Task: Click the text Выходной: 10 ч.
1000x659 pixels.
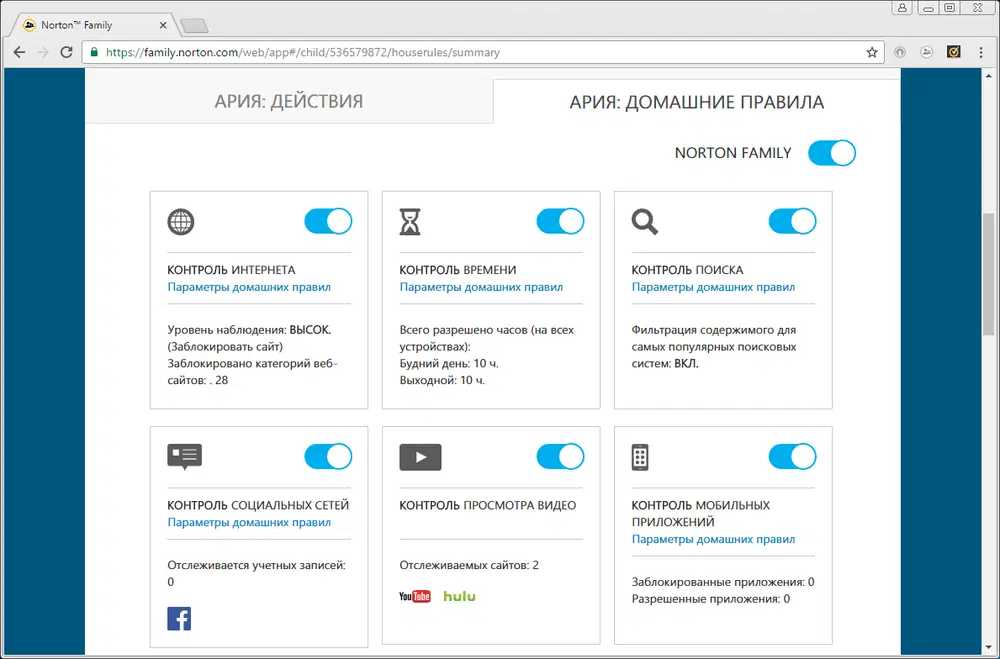Action: (442, 380)
